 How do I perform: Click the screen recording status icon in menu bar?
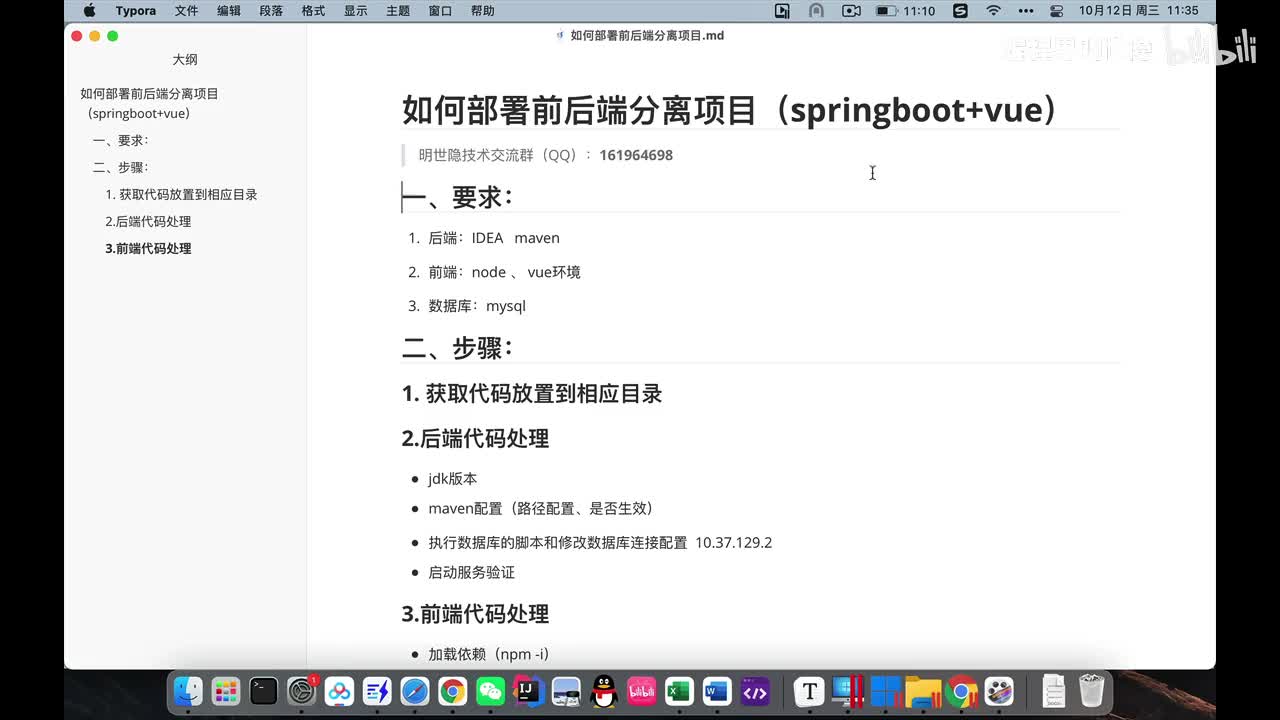782,11
